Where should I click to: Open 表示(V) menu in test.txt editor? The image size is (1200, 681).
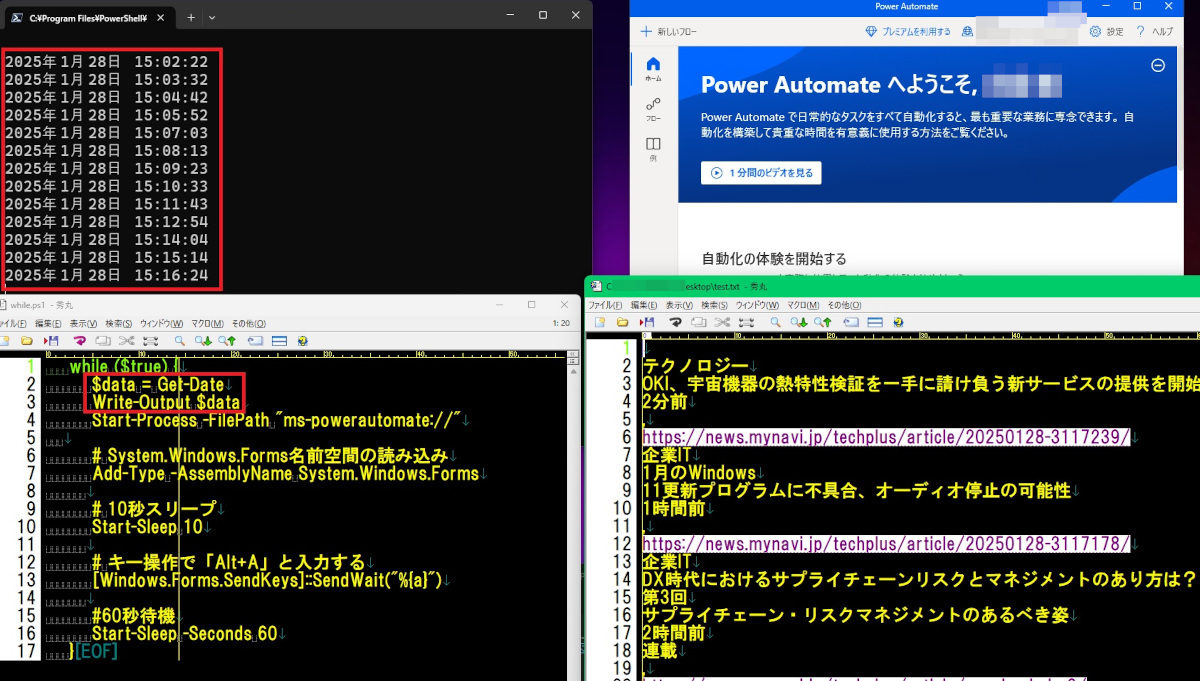pos(679,305)
